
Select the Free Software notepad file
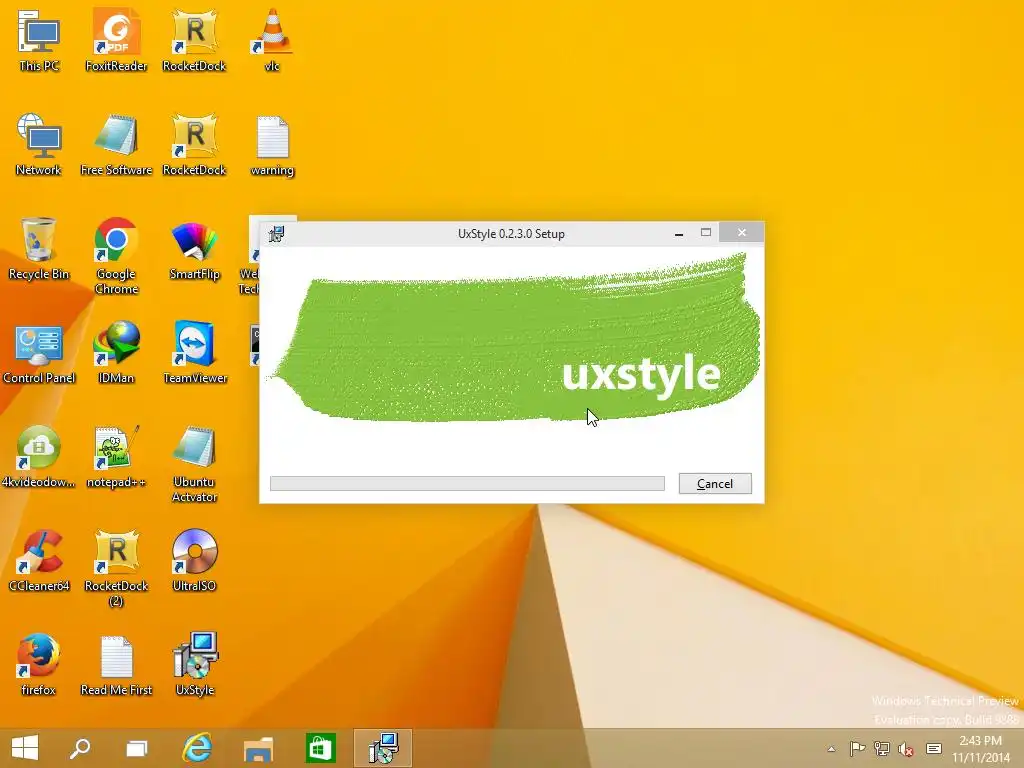[116, 145]
